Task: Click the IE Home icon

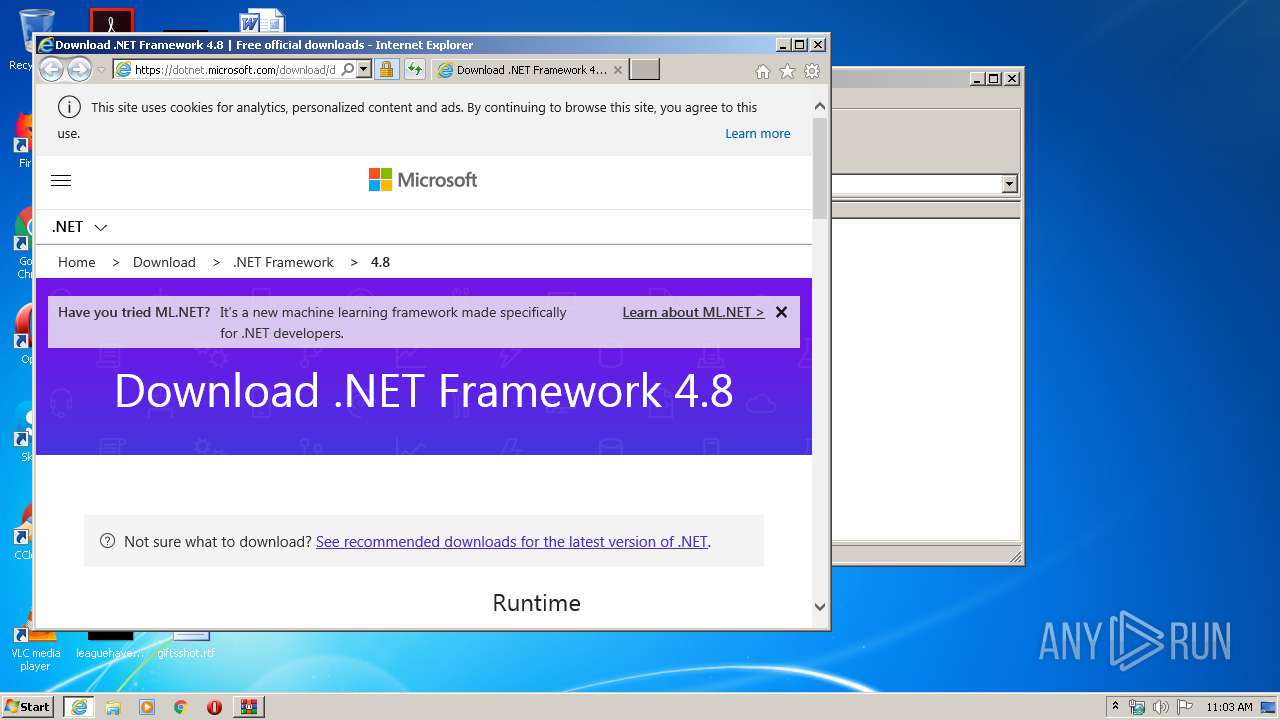Action: pyautogui.click(x=762, y=71)
